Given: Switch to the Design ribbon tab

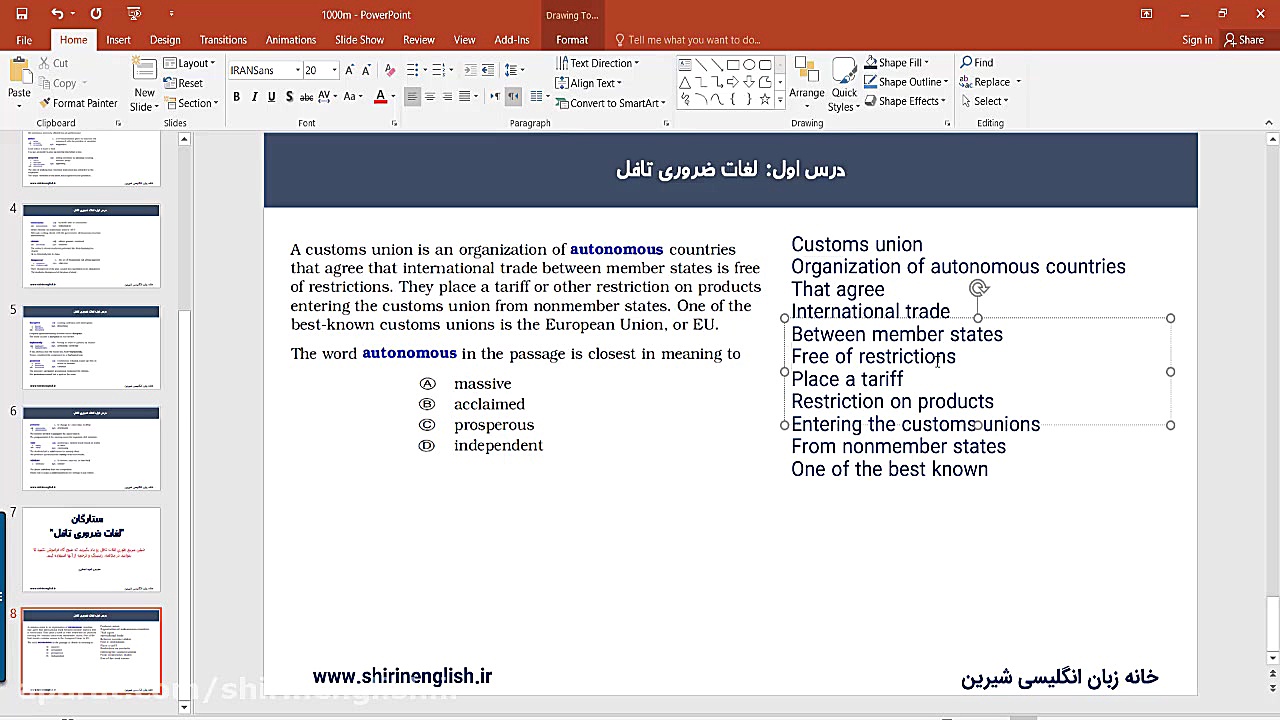Looking at the screenshot, I should point(165,40).
